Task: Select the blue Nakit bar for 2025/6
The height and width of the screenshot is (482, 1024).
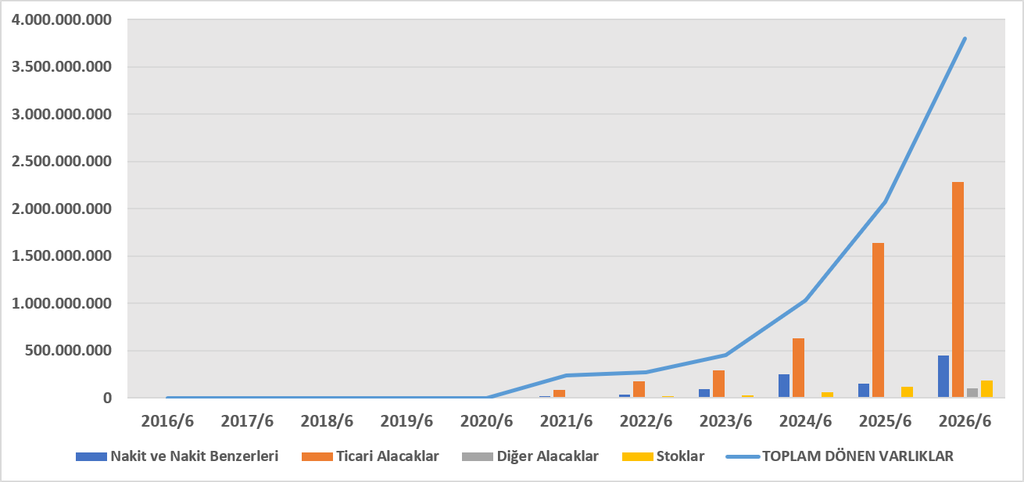Action: point(864,390)
